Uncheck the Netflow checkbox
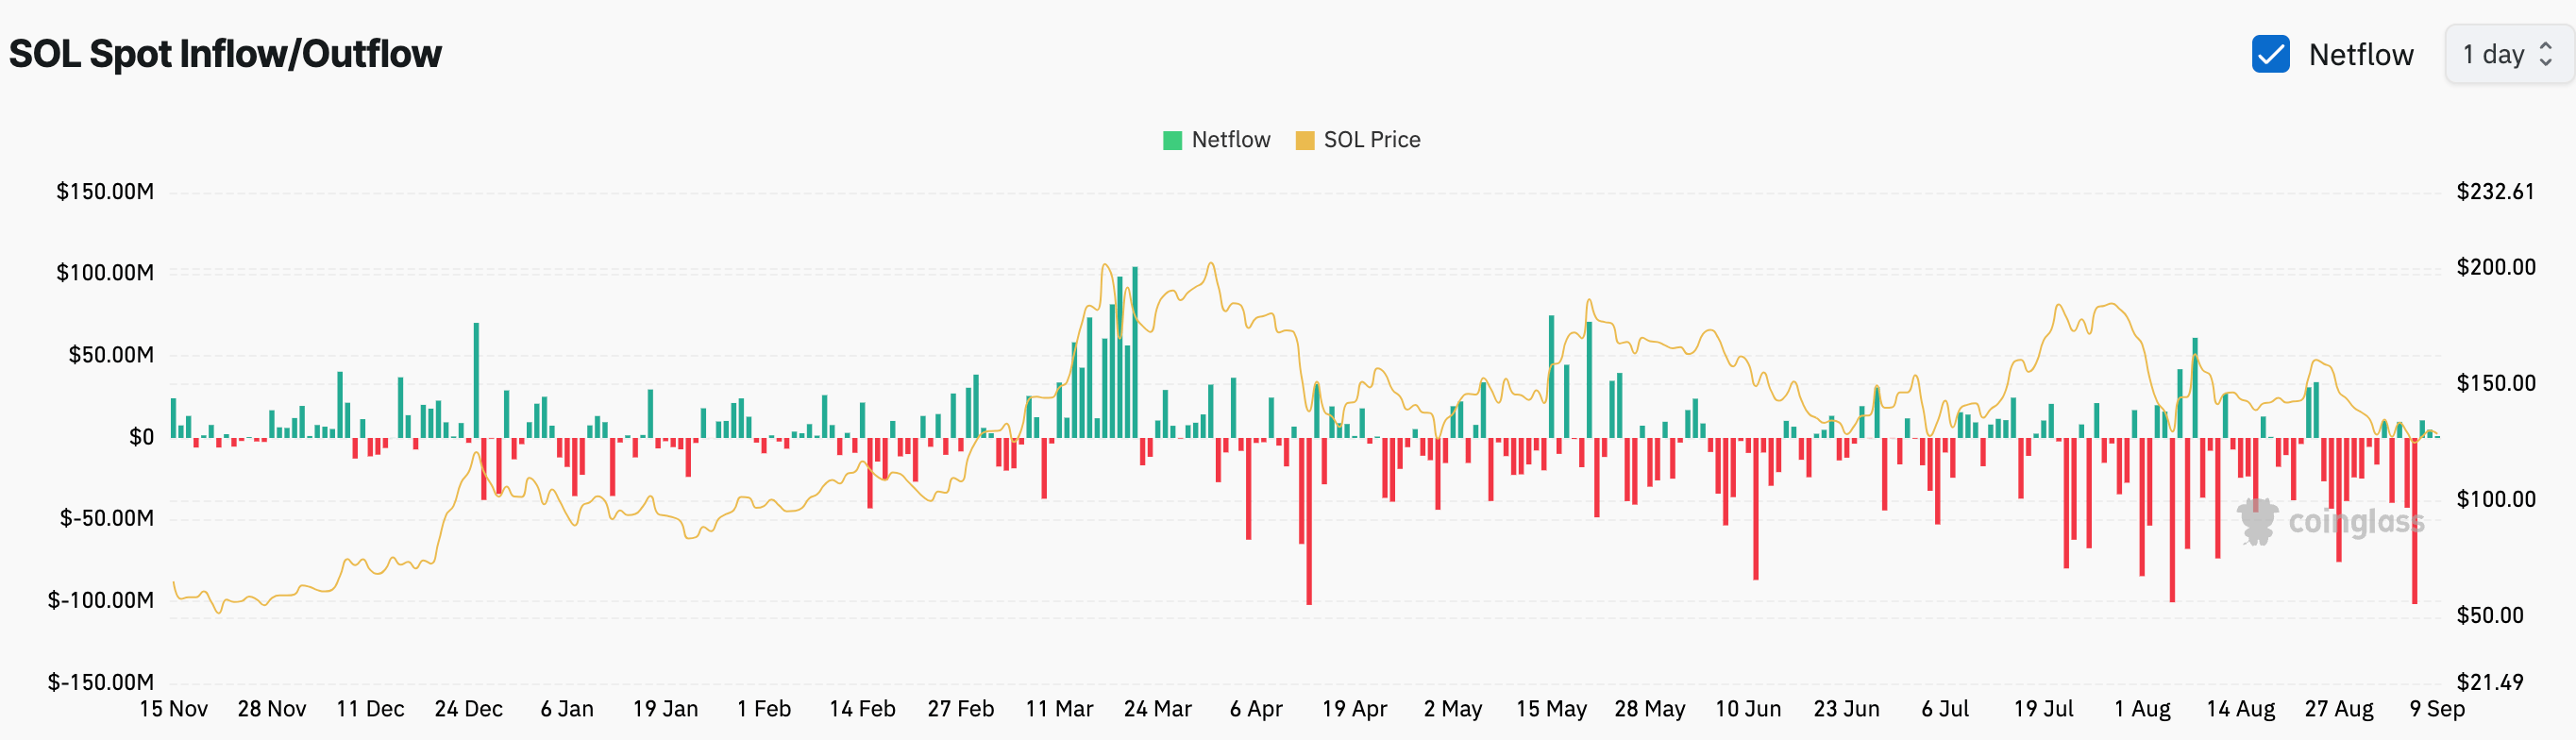The image size is (2576, 740). pos(2270,54)
